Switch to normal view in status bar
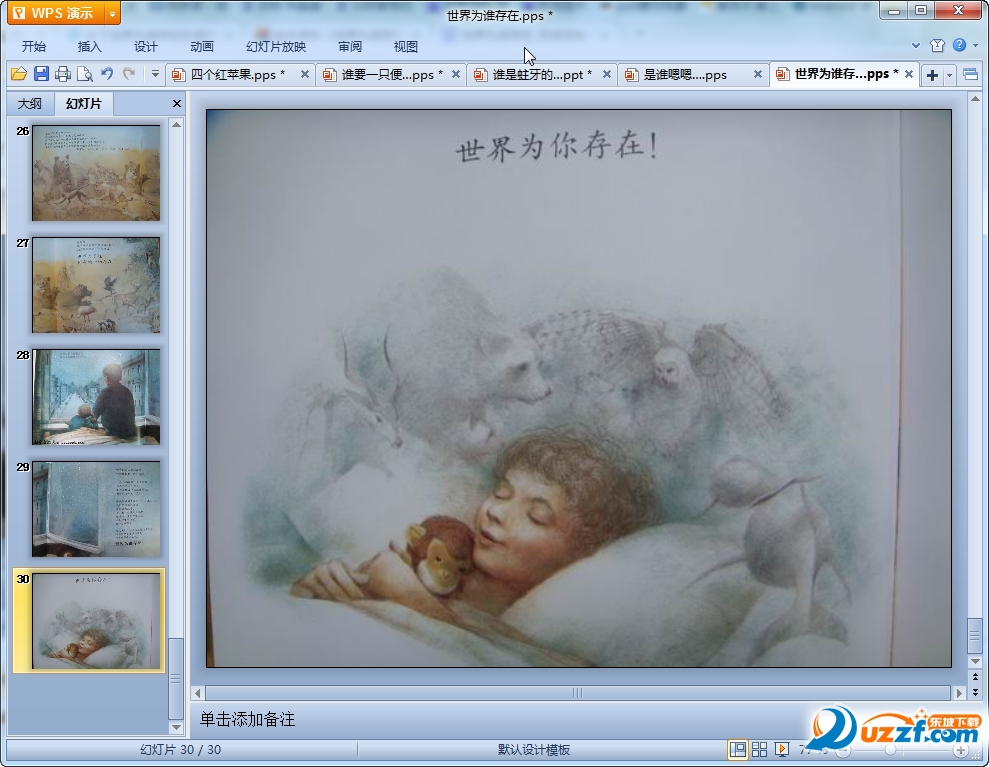The width and height of the screenshot is (989, 767). (x=737, y=749)
